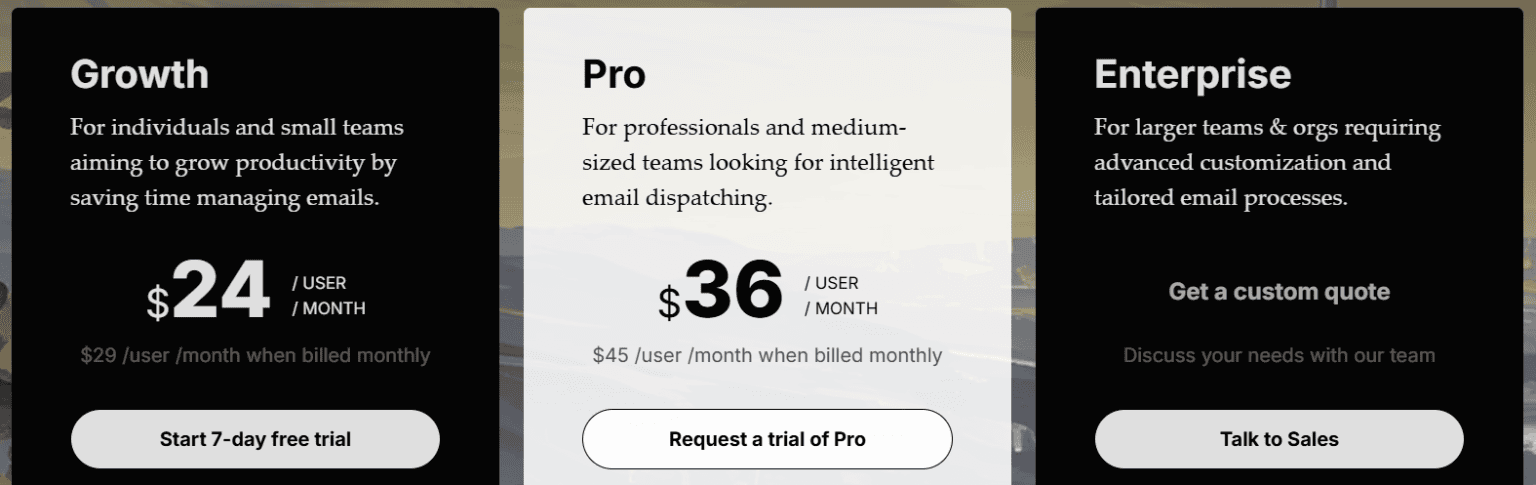Click Growth plan description about individuals
Viewport: 1536px width, 485px height.
click(237, 163)
